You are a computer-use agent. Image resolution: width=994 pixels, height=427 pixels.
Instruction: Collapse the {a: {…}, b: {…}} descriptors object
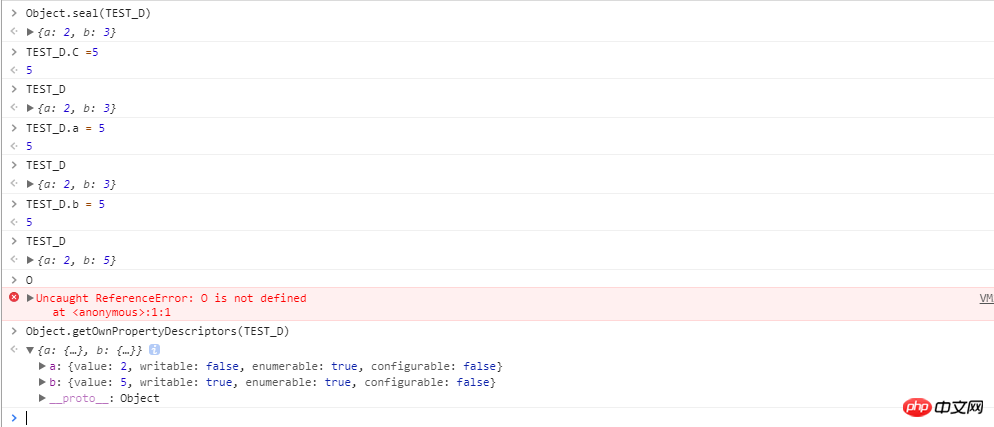(30, 351)
